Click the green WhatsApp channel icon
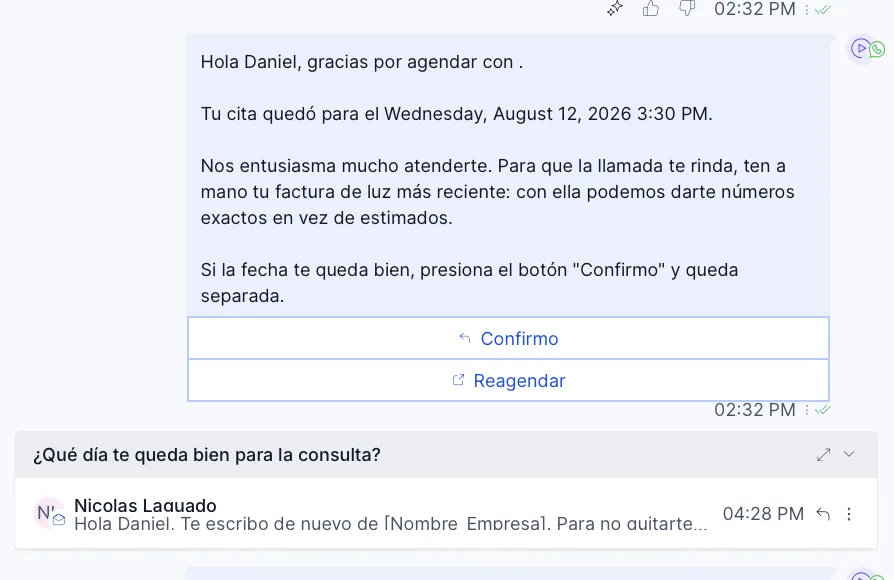The width and height of the screenshot is (894, 580). 877,50
